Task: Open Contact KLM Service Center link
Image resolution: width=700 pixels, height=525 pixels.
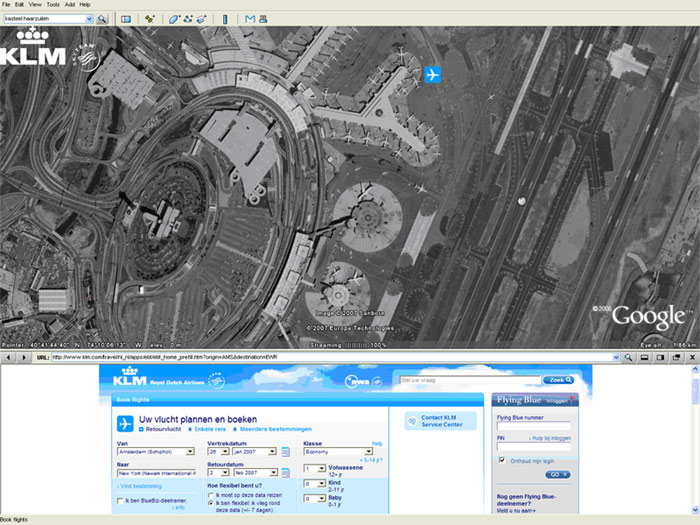Action: (x=441, y=421)
